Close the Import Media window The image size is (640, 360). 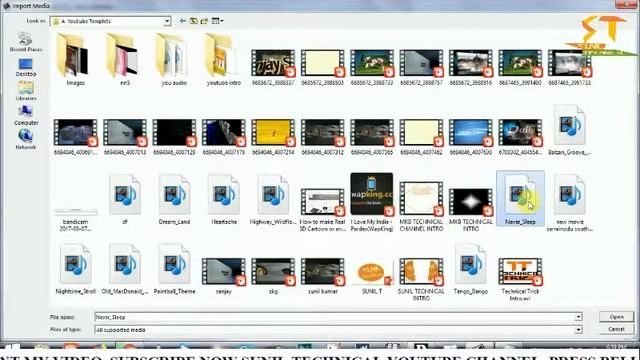[627, 4]
